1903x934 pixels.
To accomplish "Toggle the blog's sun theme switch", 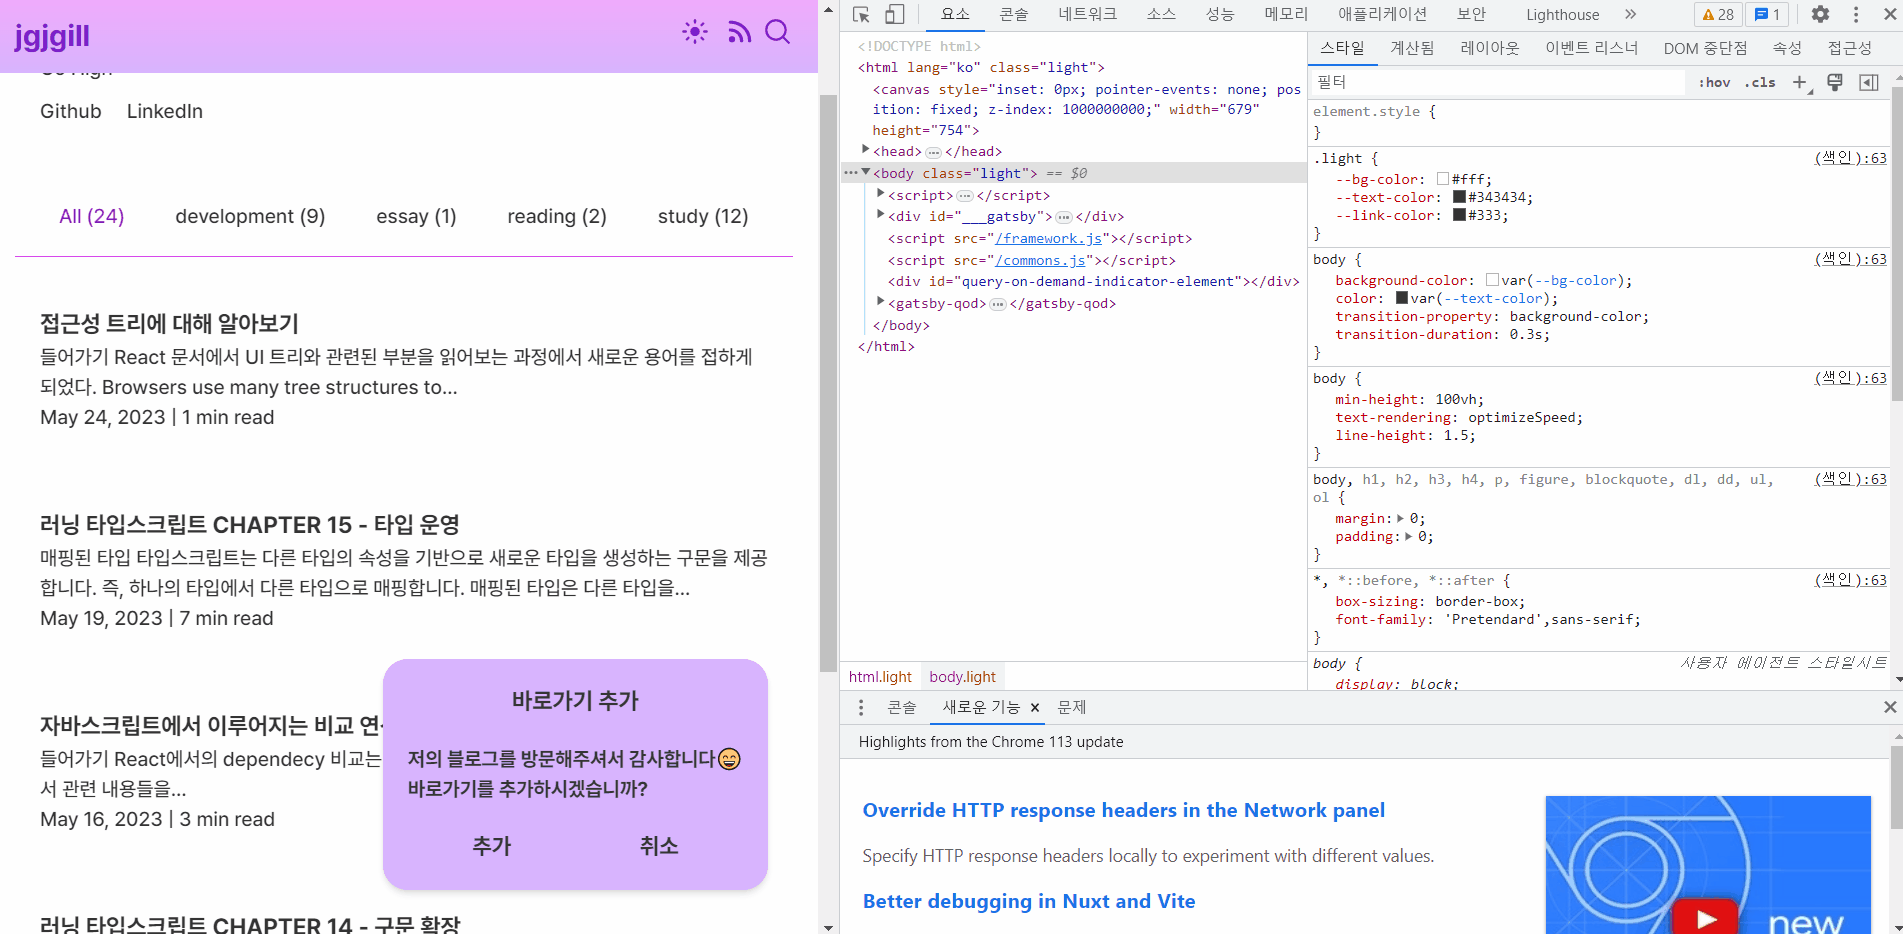I will point(695,32).
